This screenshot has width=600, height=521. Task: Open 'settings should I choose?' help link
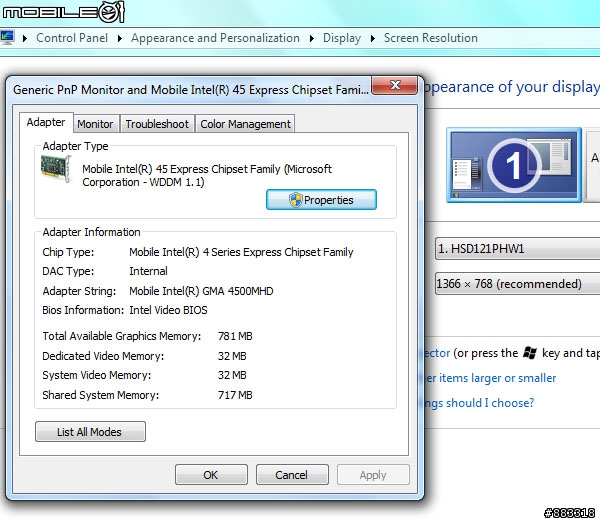pyautogui.click(x=479, y=403)
